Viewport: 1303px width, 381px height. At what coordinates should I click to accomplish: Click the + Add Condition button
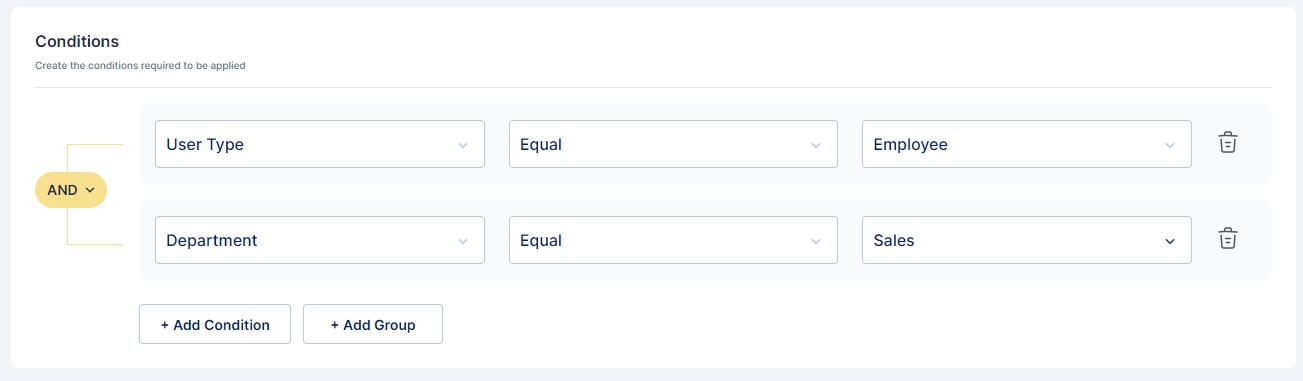215,324
